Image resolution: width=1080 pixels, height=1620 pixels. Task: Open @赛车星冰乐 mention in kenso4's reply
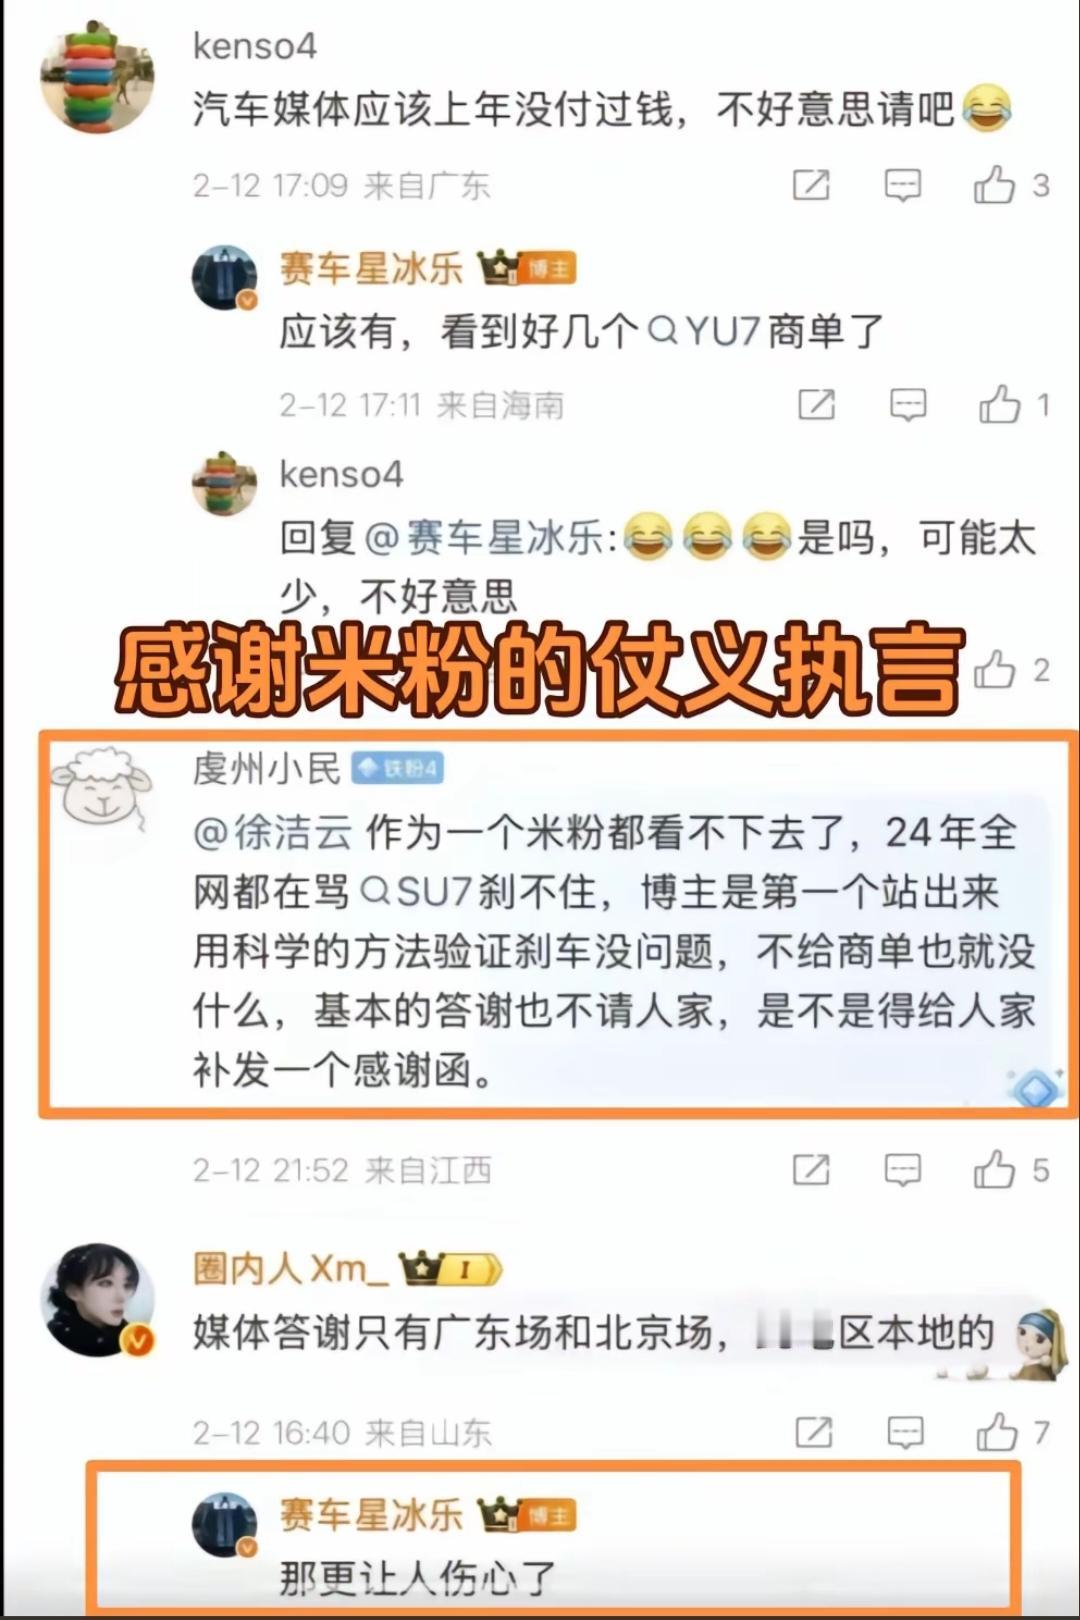click(x=484, y=538)
